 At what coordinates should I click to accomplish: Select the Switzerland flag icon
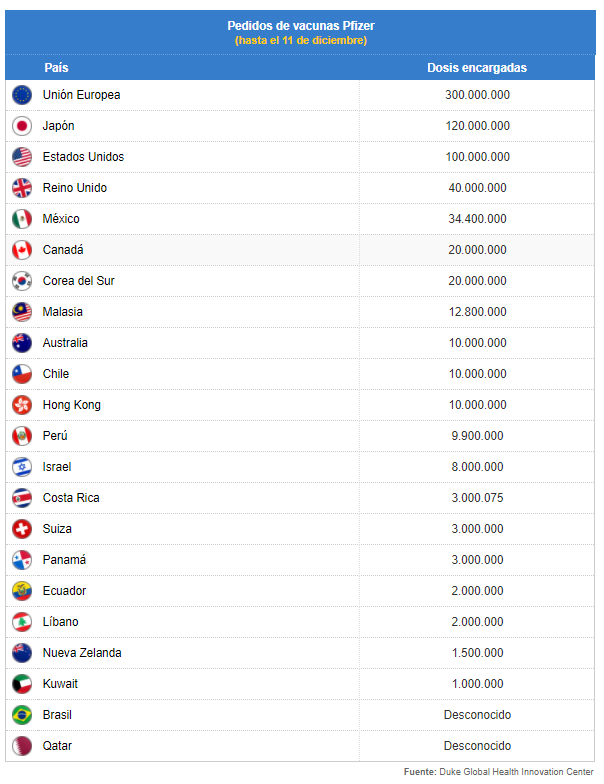click(x=22, y=529)
